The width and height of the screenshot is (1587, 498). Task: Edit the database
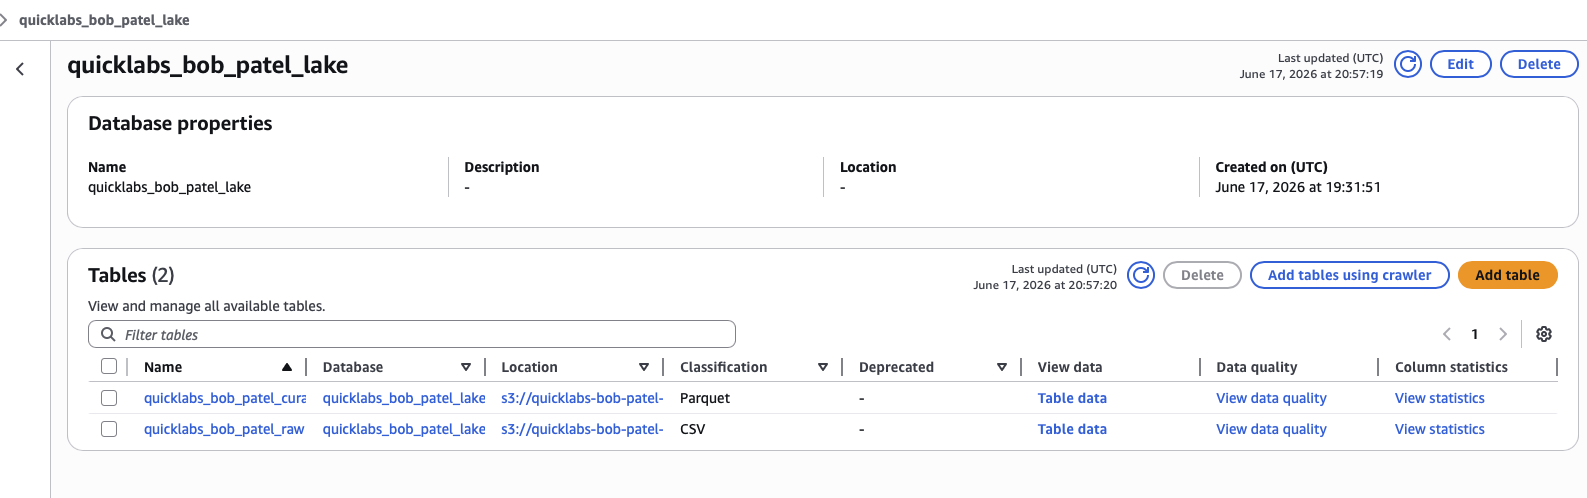[x=1461, y=64]
